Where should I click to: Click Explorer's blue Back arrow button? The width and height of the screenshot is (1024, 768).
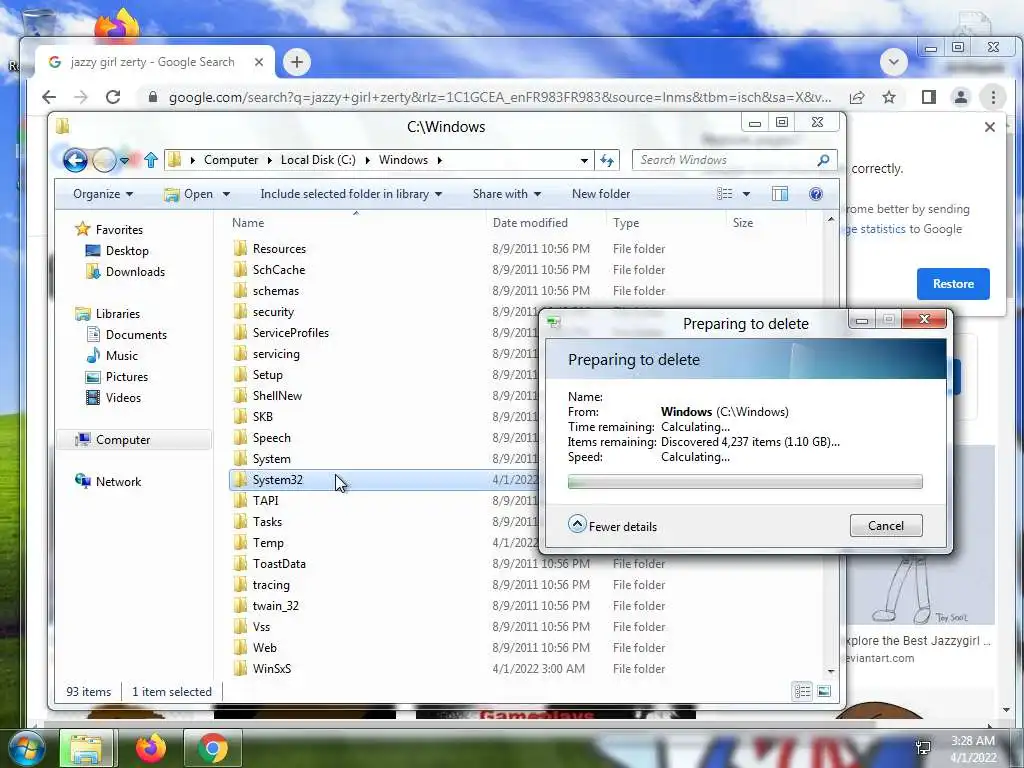pyautogui.click(x=75, y=160)
